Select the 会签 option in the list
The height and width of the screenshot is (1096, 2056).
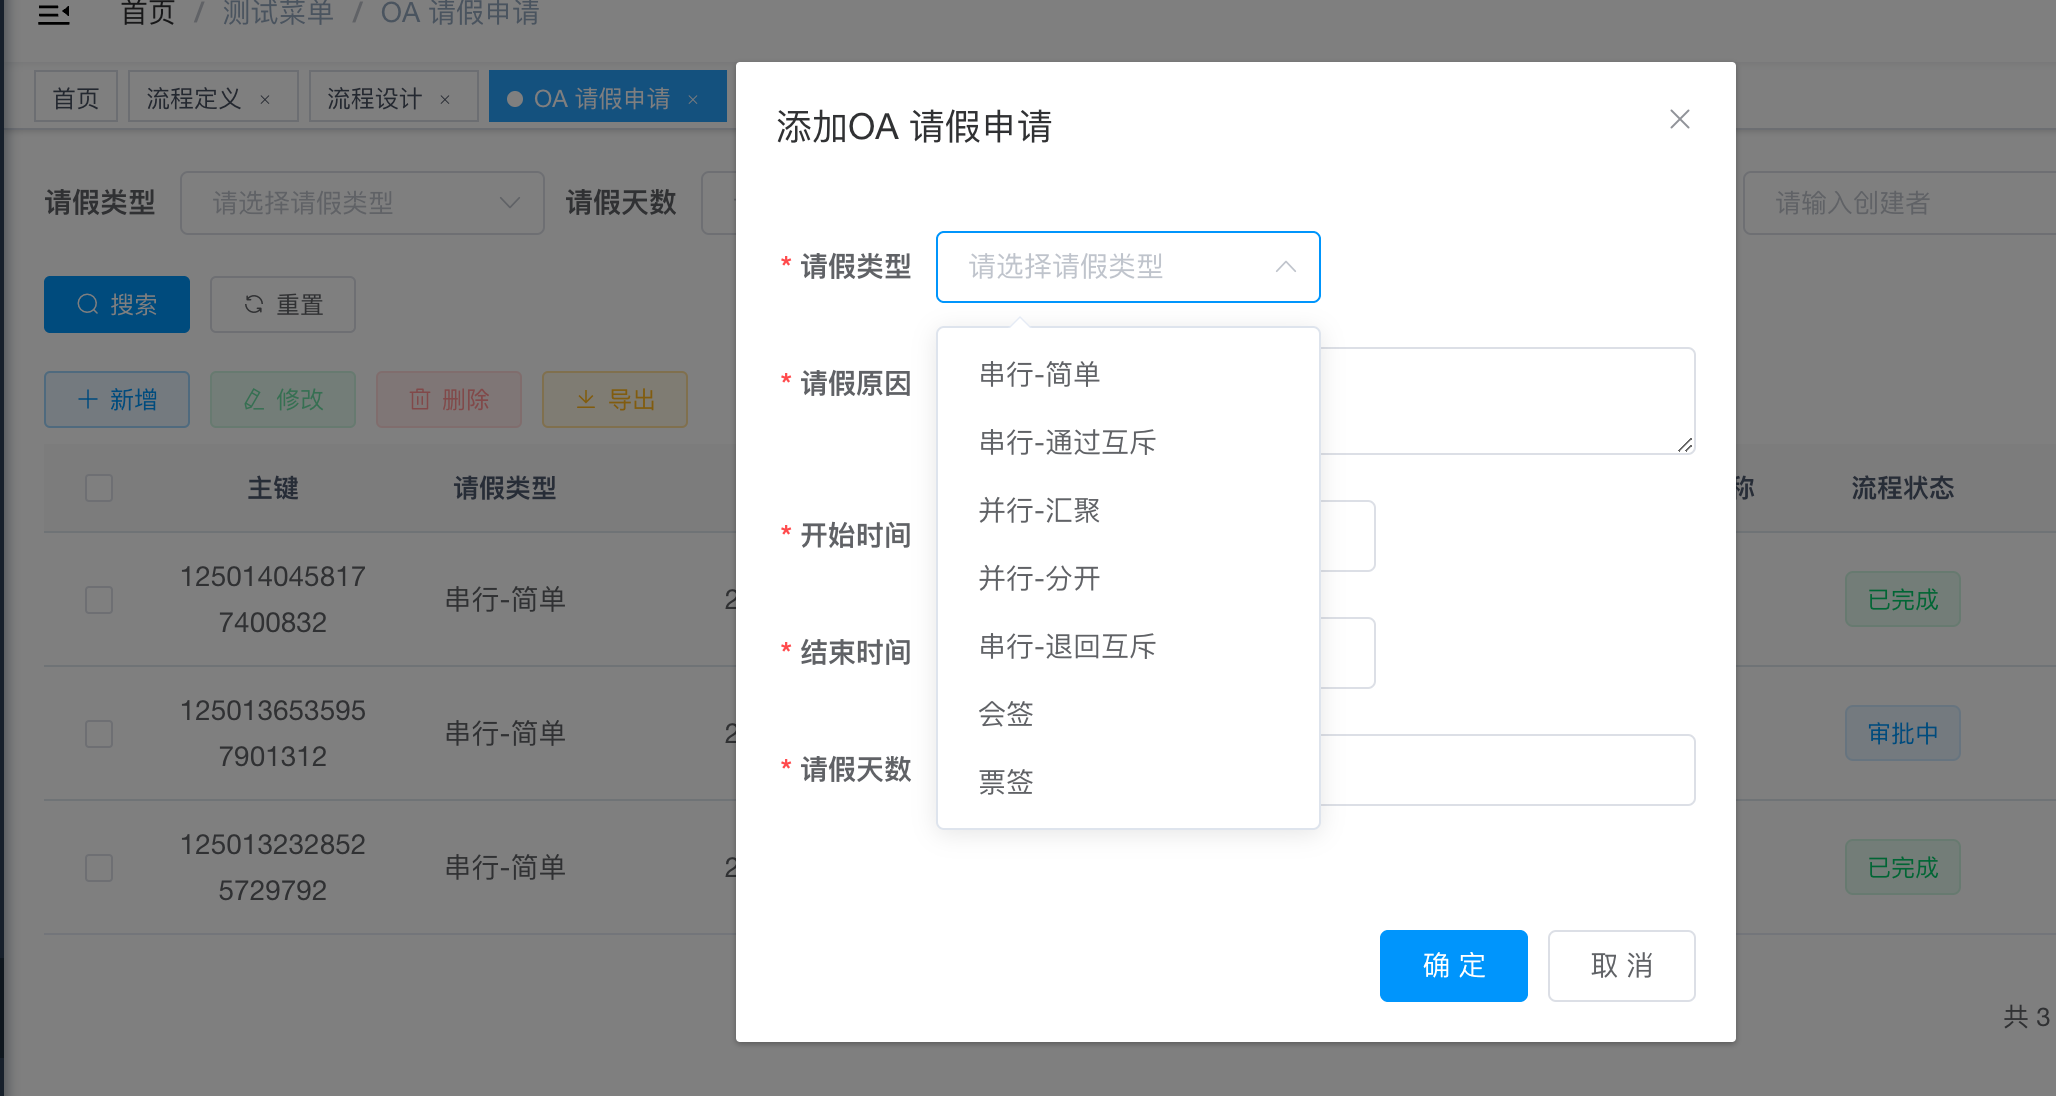click(x=1006, y=714)
